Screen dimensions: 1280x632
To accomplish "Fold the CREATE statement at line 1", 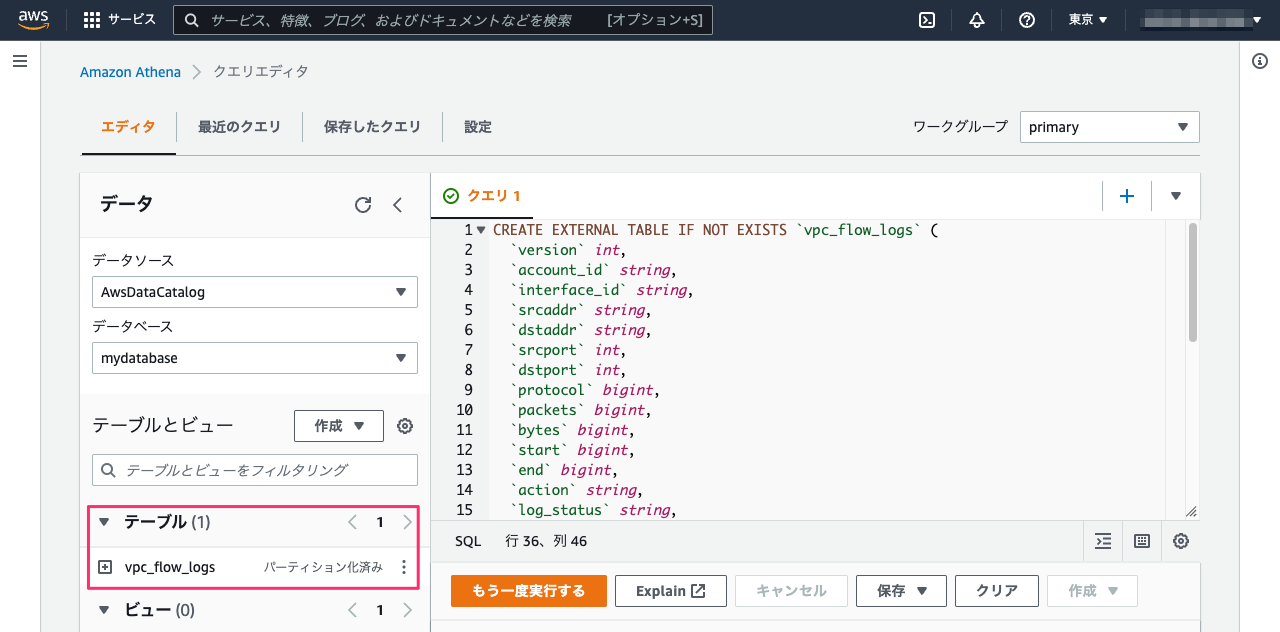I will [x=482, y=230].
